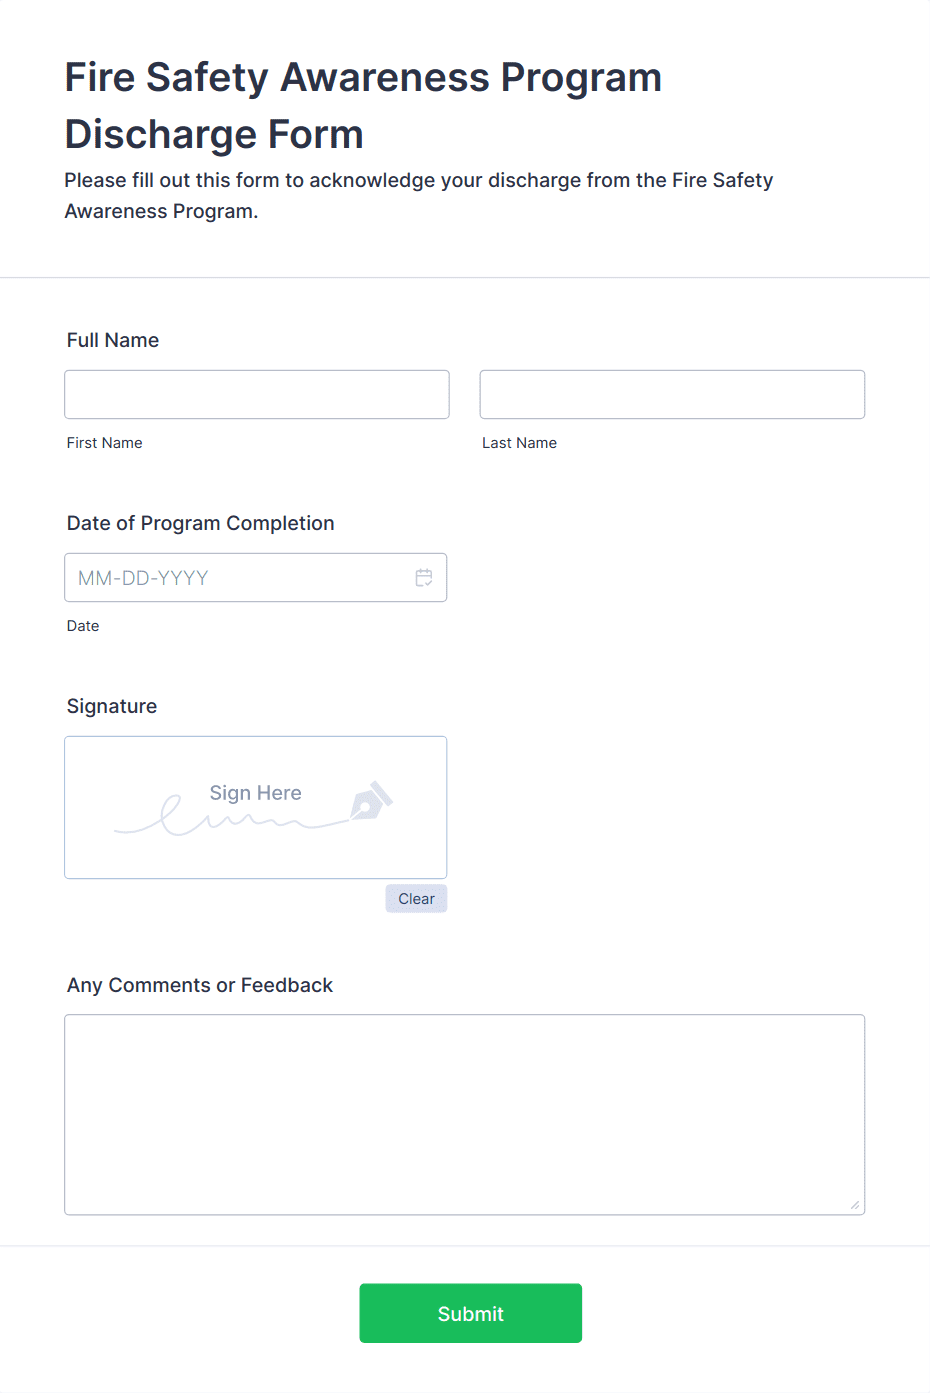Viewport: 930px width, 1393px height.
Task: Submit the discharge form
Action: (471, 1313)
